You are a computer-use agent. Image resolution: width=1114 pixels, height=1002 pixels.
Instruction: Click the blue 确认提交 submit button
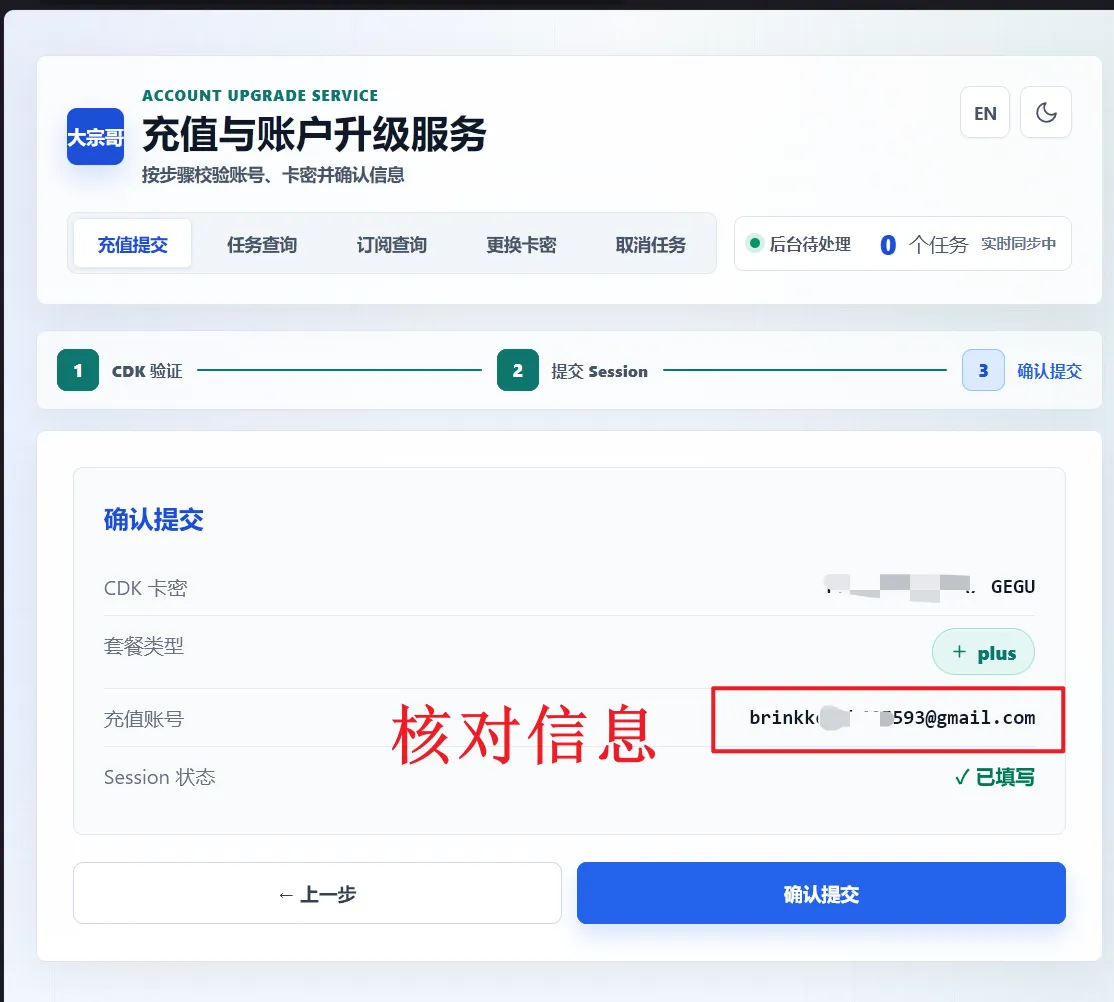pyautogui.click(x=821, y=893)
